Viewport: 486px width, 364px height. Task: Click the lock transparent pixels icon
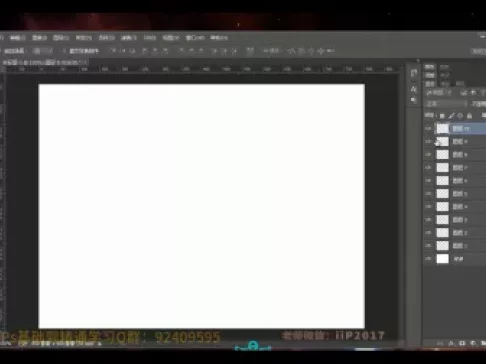pyautogui.click(x=442, y=116)
